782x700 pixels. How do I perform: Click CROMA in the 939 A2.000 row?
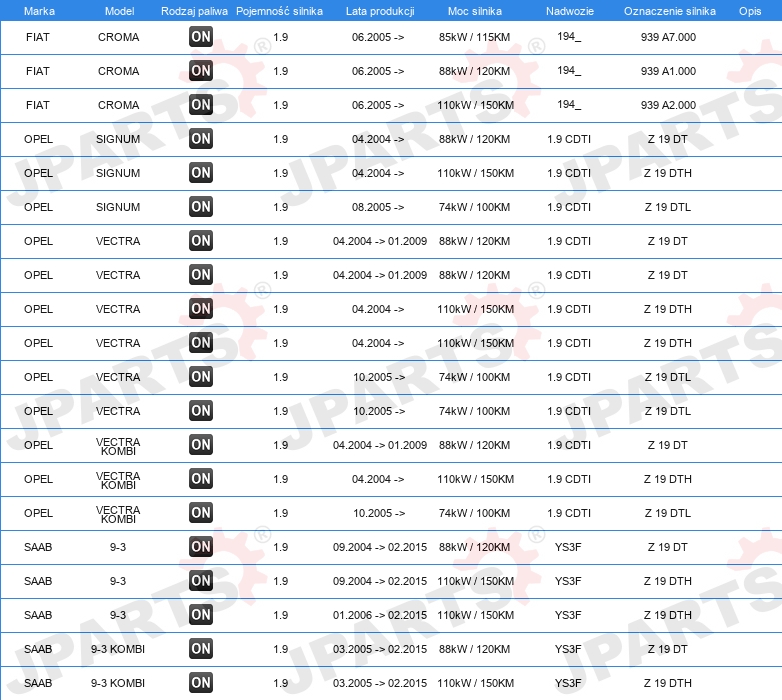click(118, 105)
